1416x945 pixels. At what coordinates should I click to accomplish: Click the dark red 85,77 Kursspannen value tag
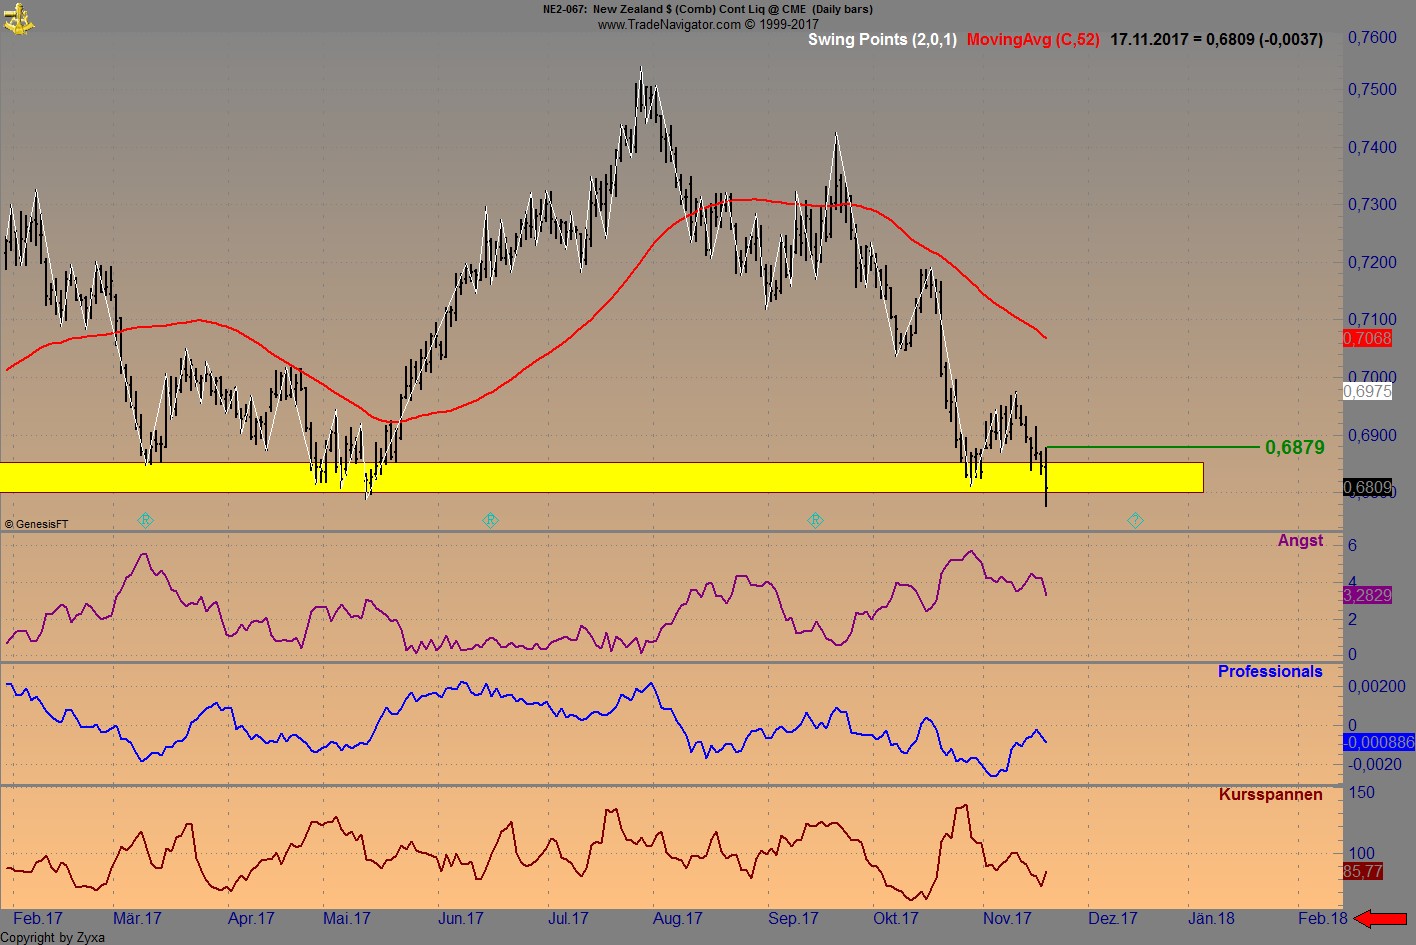click(x=1363, y=871)
